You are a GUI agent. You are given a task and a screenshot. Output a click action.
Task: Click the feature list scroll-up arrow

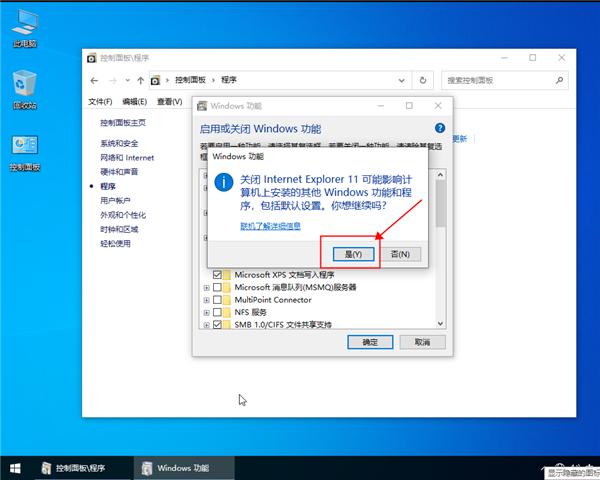(440, 175)
